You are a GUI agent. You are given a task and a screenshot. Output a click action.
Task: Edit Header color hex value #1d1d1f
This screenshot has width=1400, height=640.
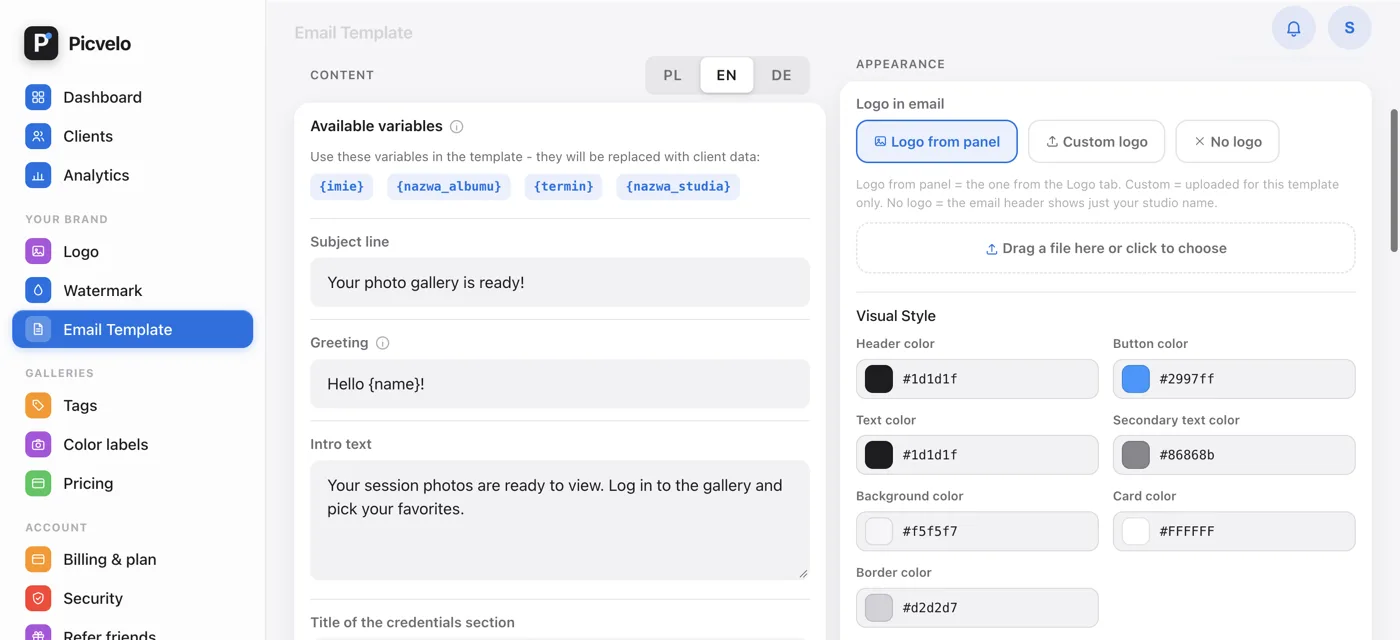pos(930,379)
